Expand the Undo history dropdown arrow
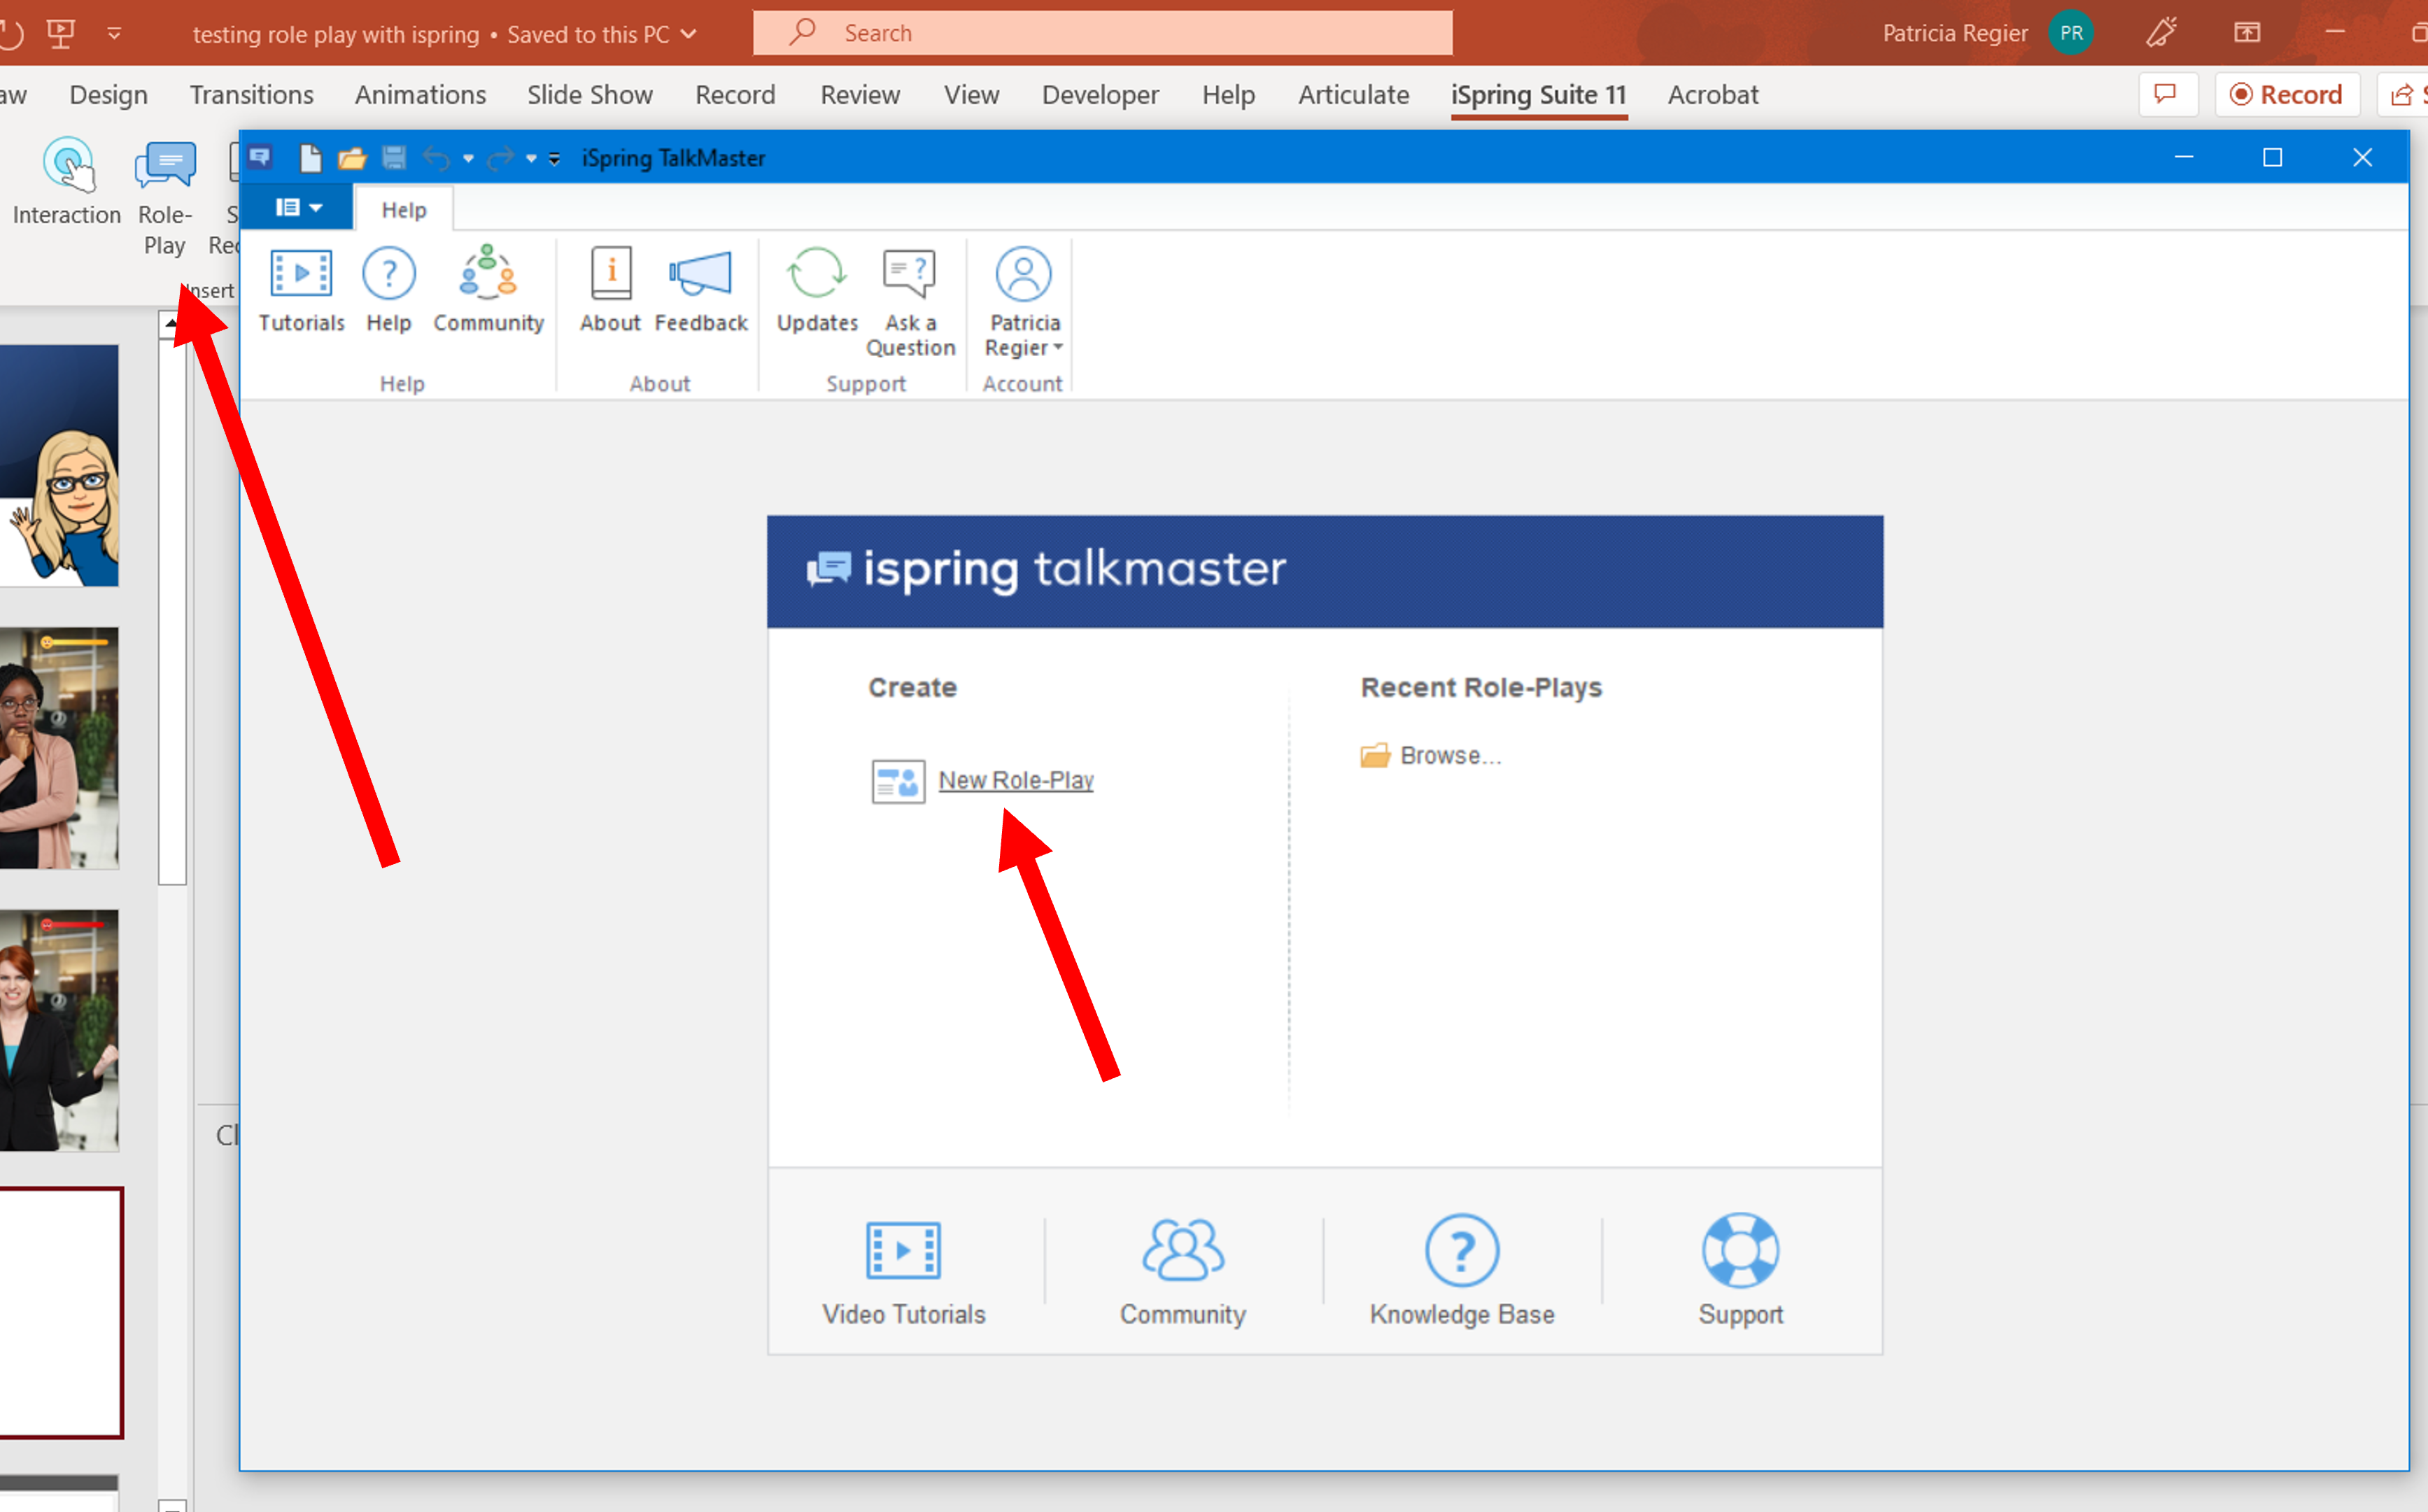 (x=468, y=159)
